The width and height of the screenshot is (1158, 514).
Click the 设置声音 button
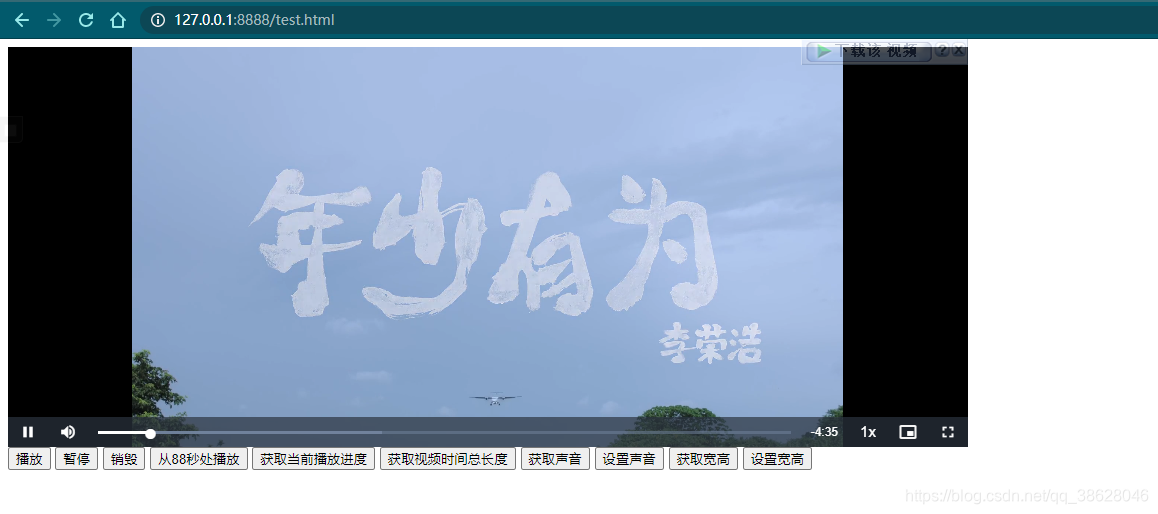tap(629, 459)
